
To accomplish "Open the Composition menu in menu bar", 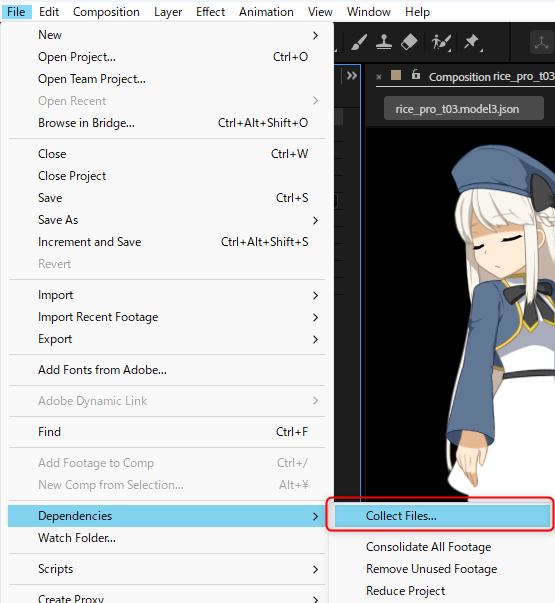I will [x=106, y=12].
